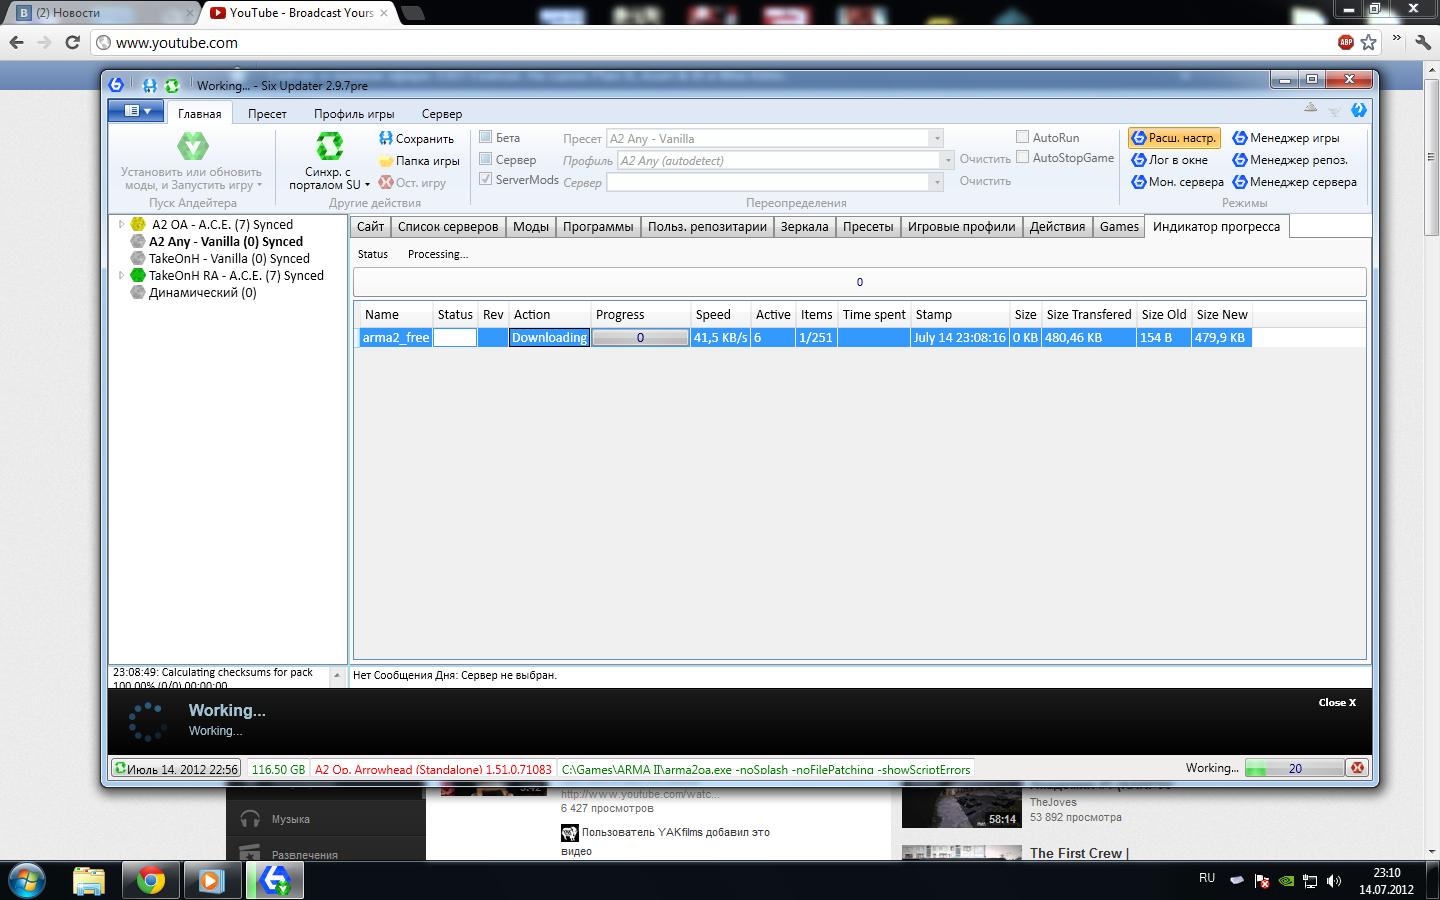The width and height of the screenshot is (1440, 900).
Task: Open the Программы tab
Action: tap(598, 227)
